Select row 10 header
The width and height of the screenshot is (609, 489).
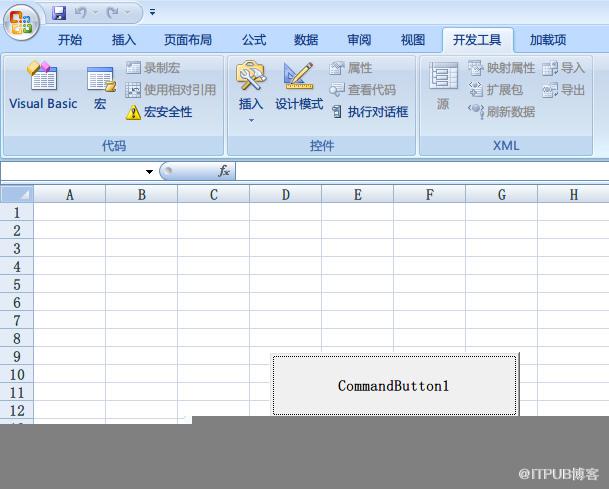click(x=17, y=374)
